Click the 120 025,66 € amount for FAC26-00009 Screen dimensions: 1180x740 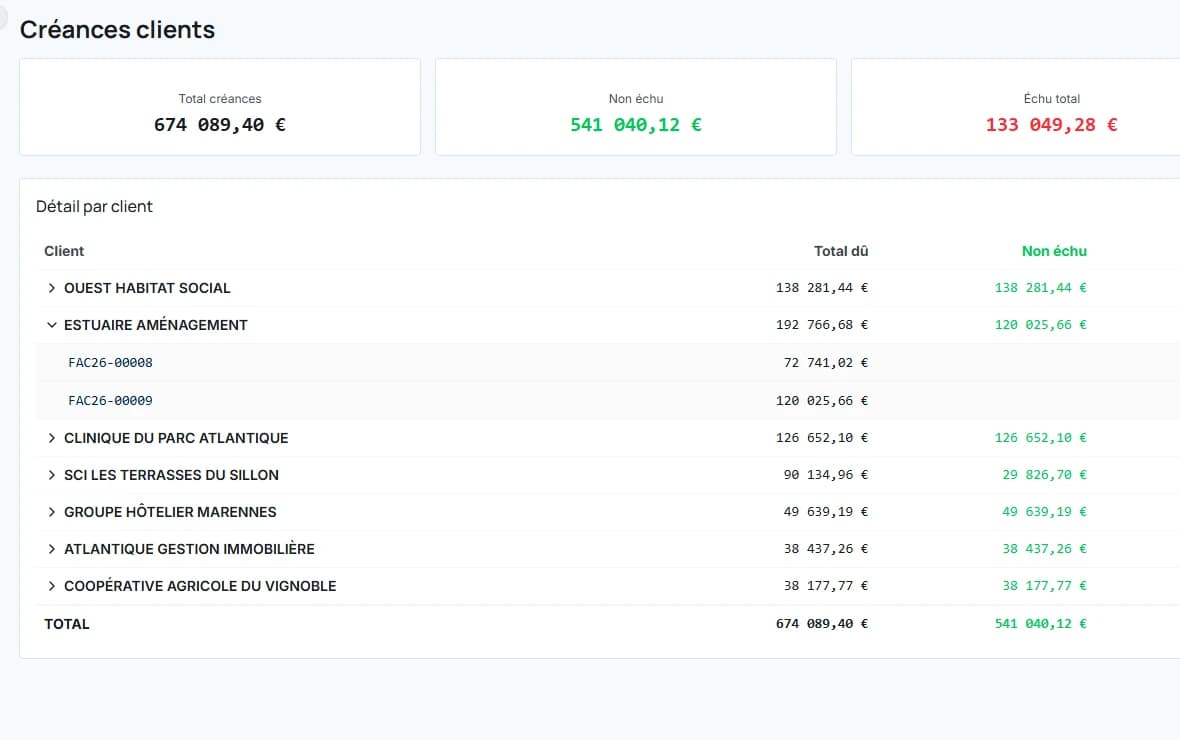tap(822, 400)
